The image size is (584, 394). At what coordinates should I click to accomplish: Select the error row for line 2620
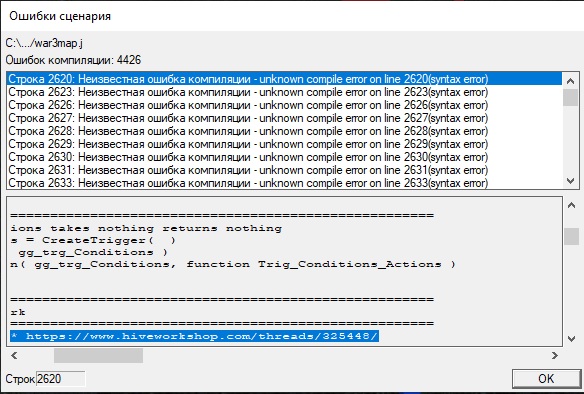pos(284,79)
